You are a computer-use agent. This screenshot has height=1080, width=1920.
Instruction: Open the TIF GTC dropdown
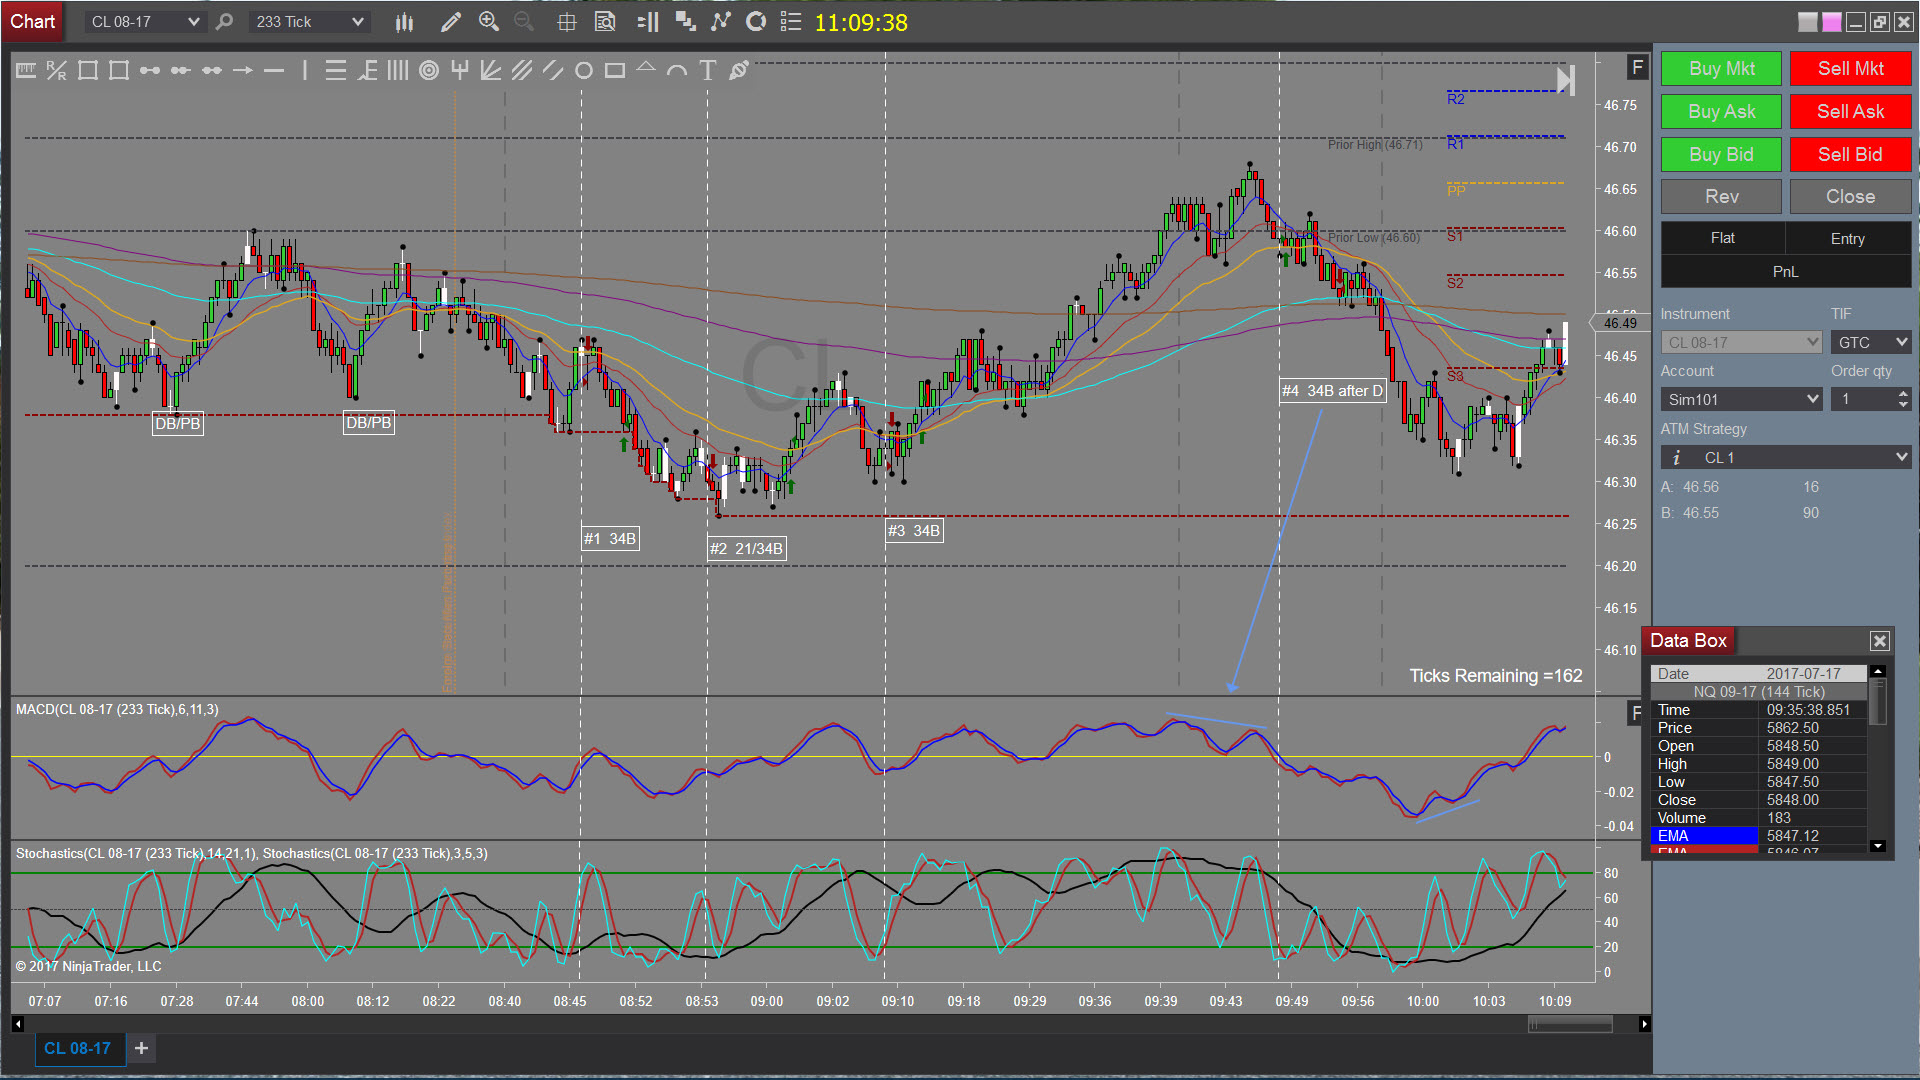click(1871, 342)
